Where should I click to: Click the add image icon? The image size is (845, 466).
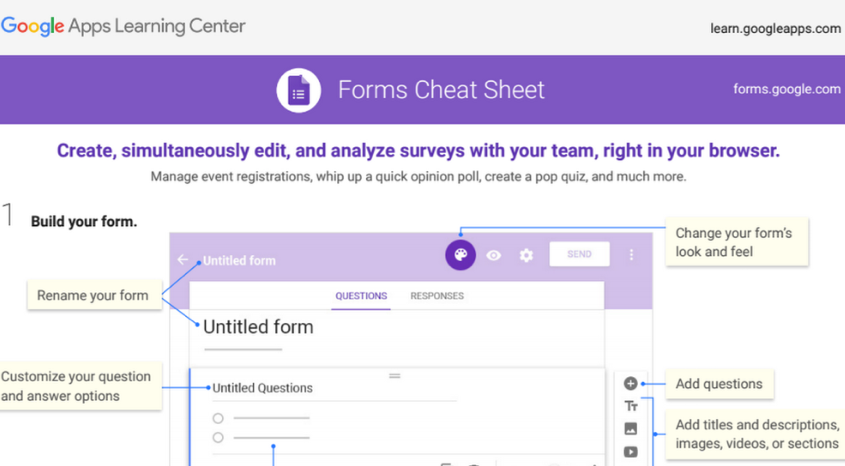630,429
